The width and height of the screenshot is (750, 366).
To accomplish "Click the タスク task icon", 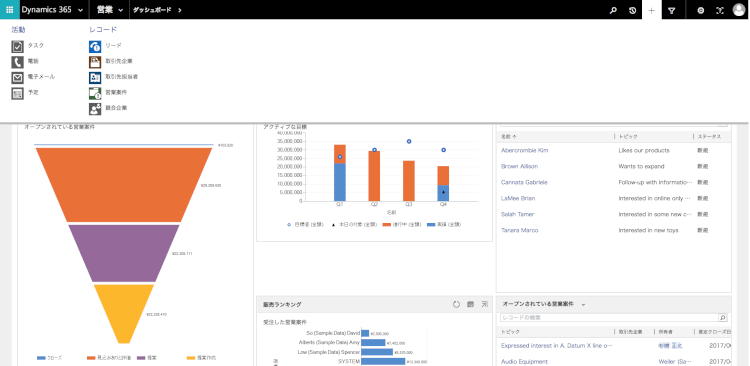I will click(17, 46).
